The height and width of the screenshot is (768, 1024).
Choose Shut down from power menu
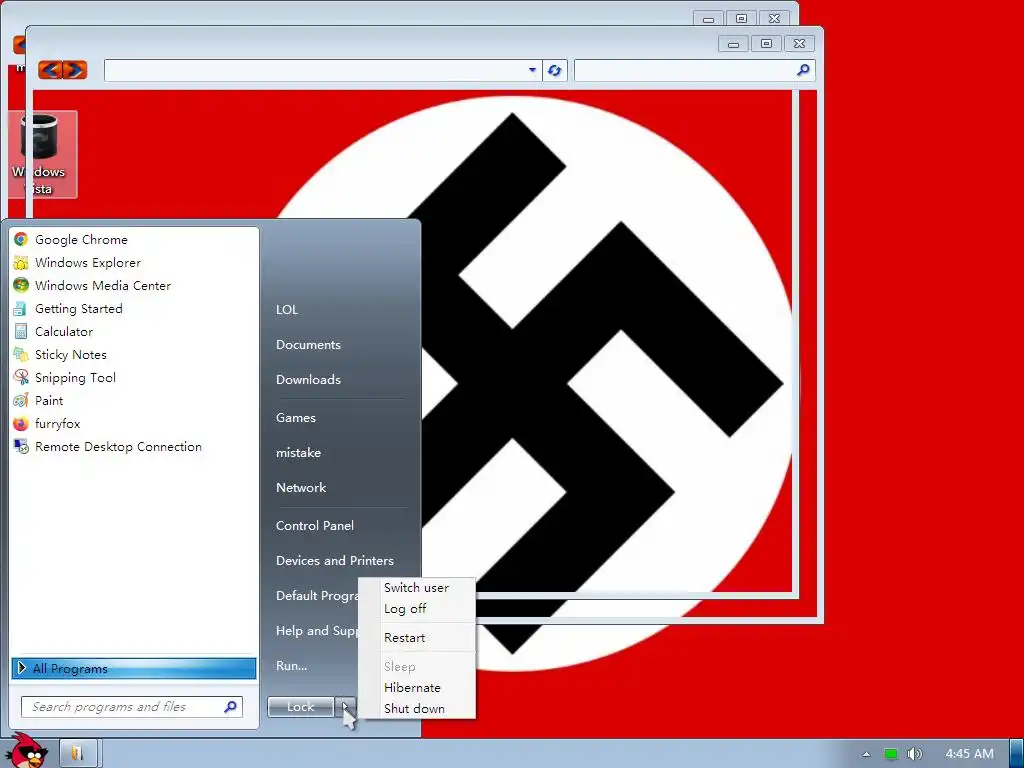414,709
